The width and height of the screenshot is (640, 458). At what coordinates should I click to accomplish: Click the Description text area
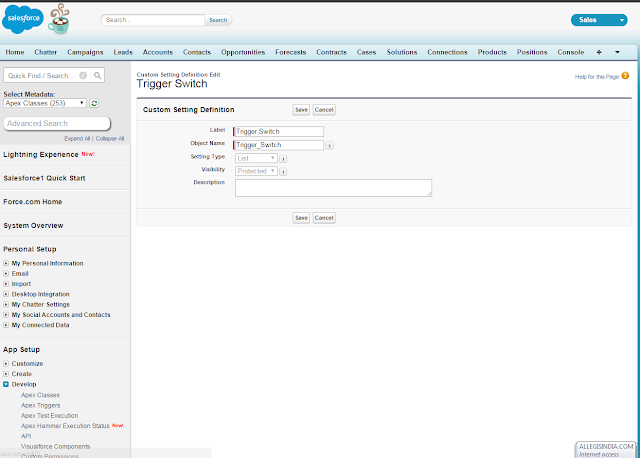coord(333,188)
